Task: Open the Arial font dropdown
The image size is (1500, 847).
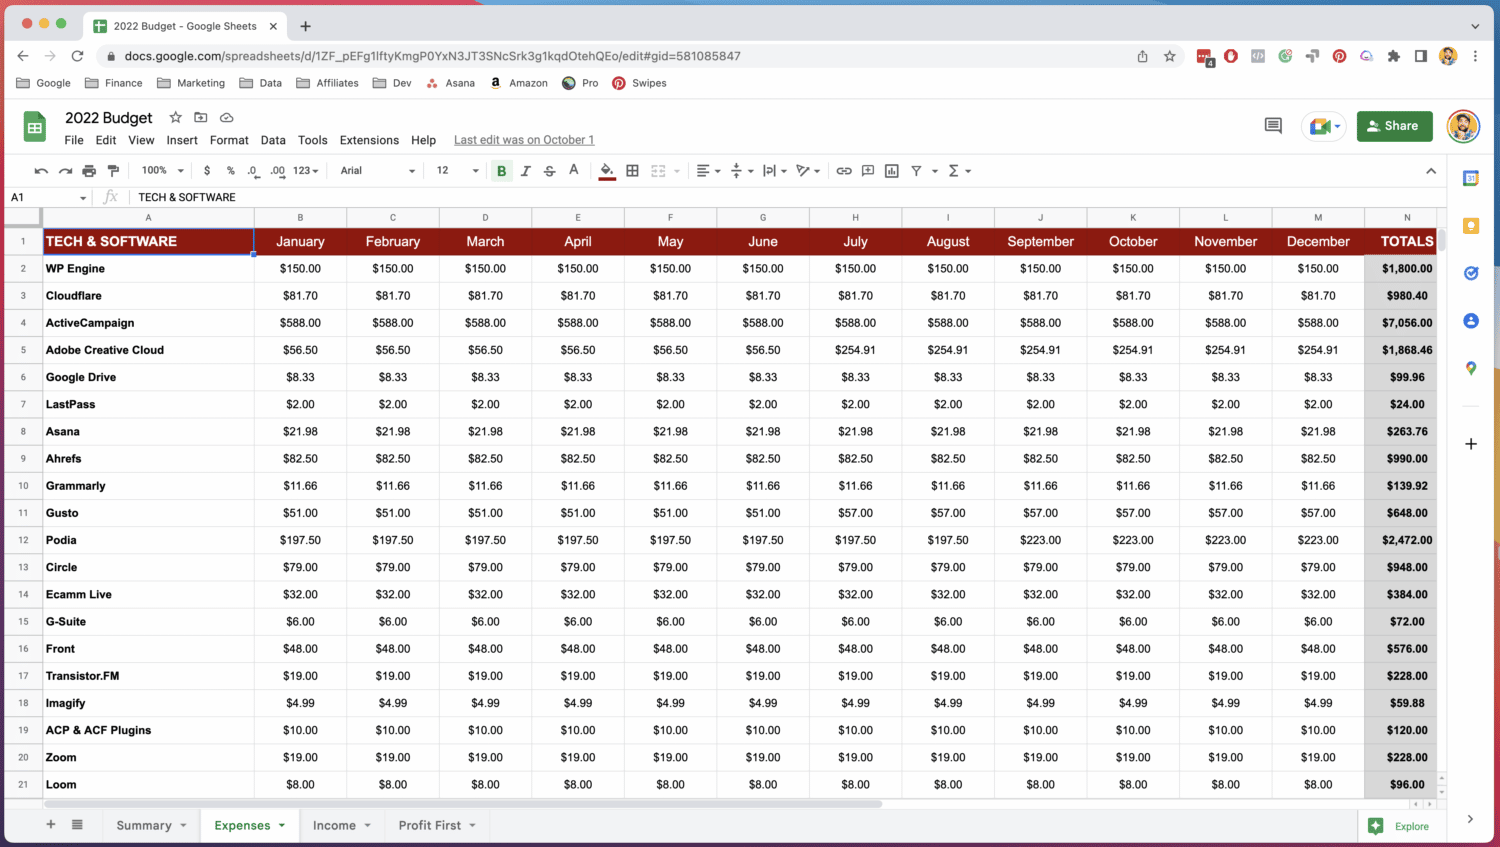Action: pyautogui.click(x=378, y=171)
